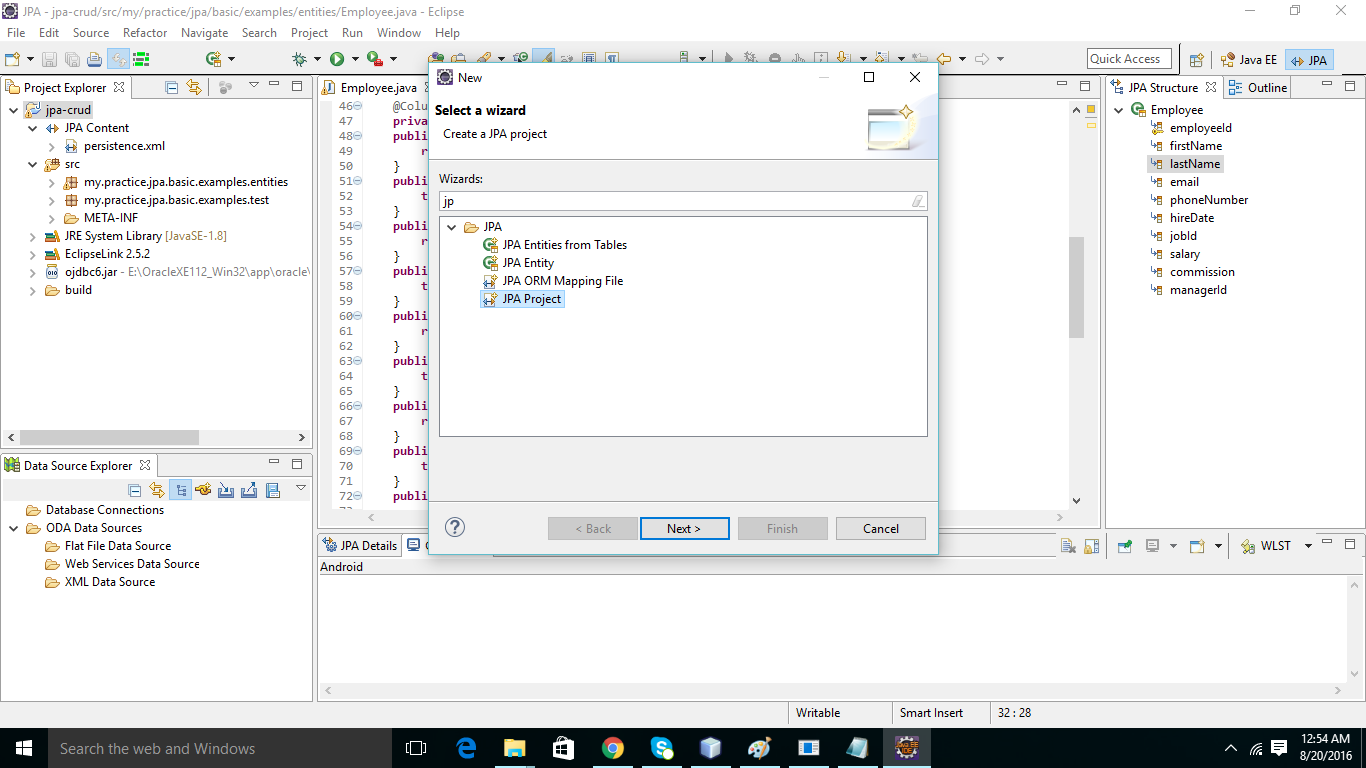Click the Run toolbar icon
1366x768 pixels.
[x=336, y=58]
